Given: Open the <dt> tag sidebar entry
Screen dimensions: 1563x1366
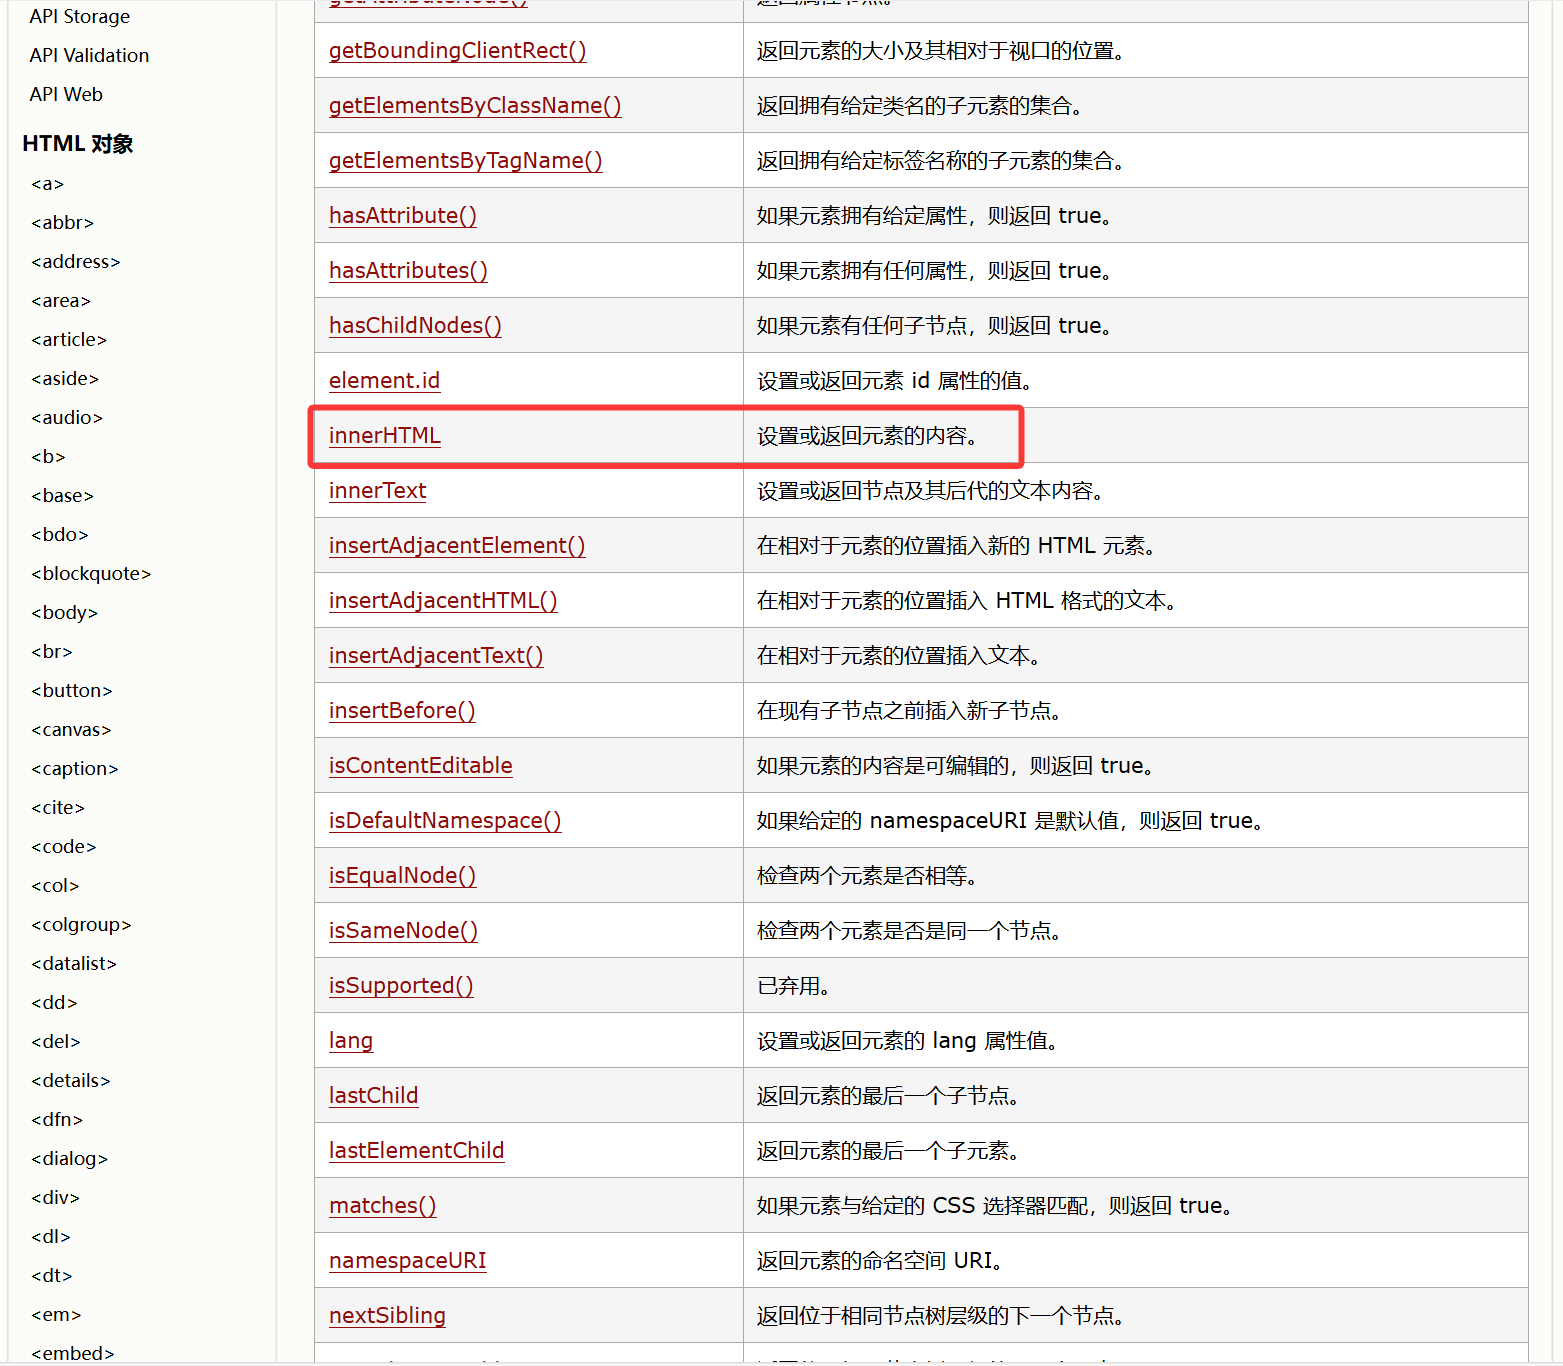Looking at the screenshot, I should 51,1275.
